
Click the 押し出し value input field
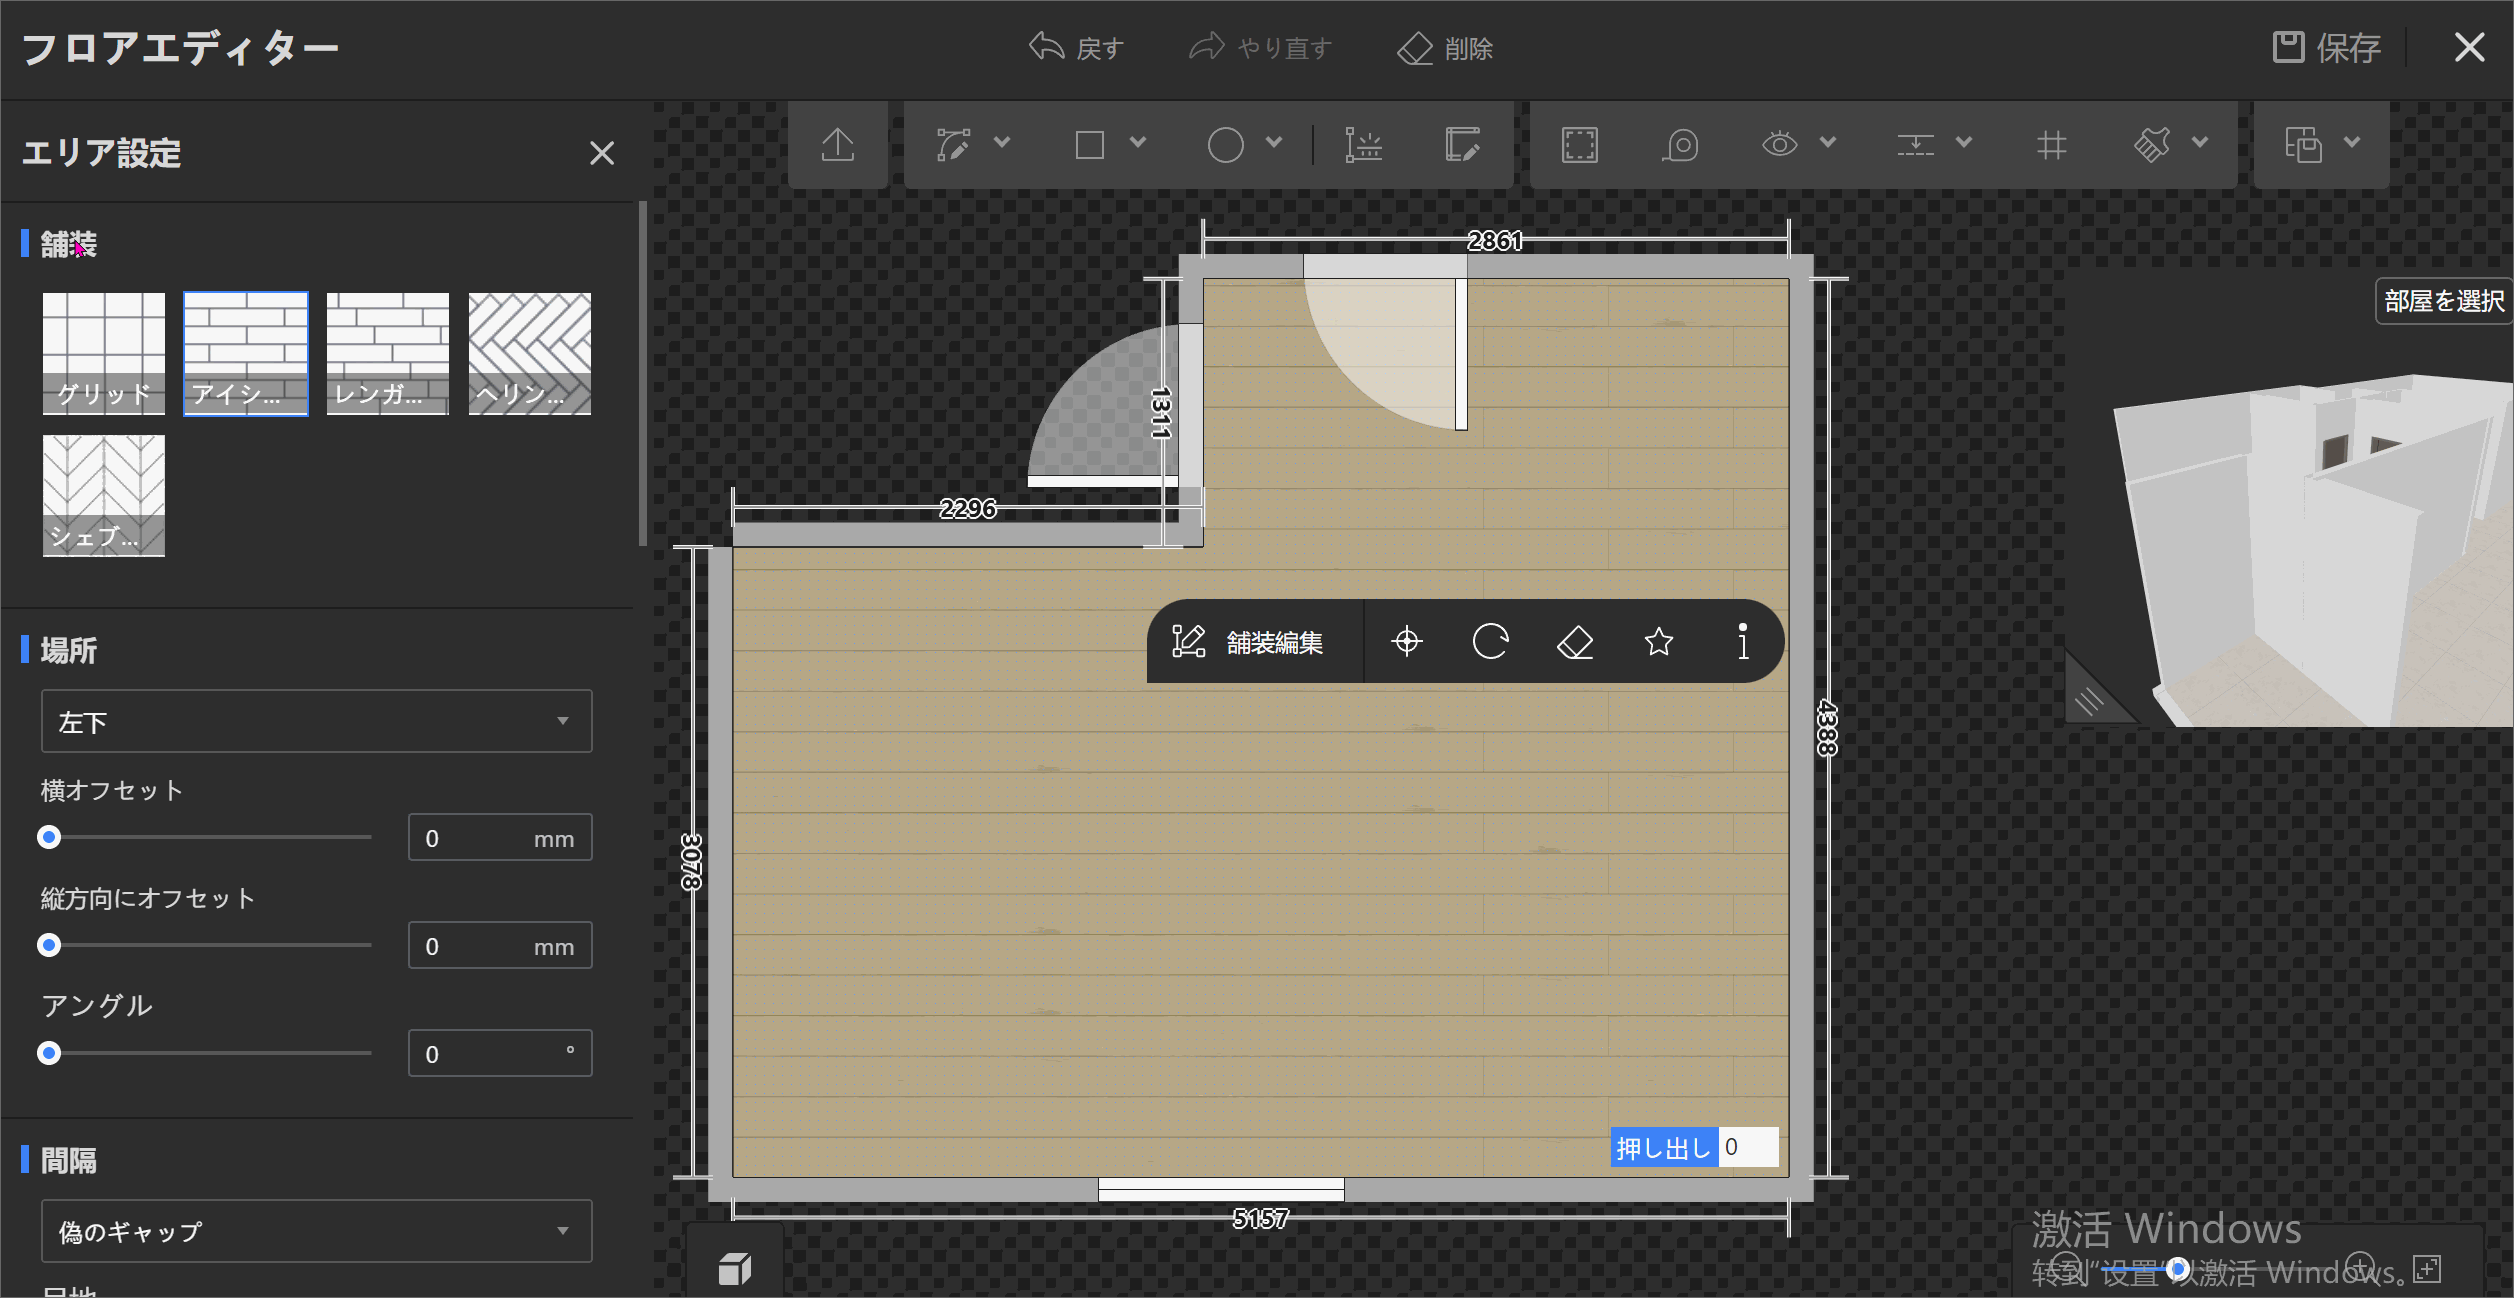click(x=1749, y=1147)
